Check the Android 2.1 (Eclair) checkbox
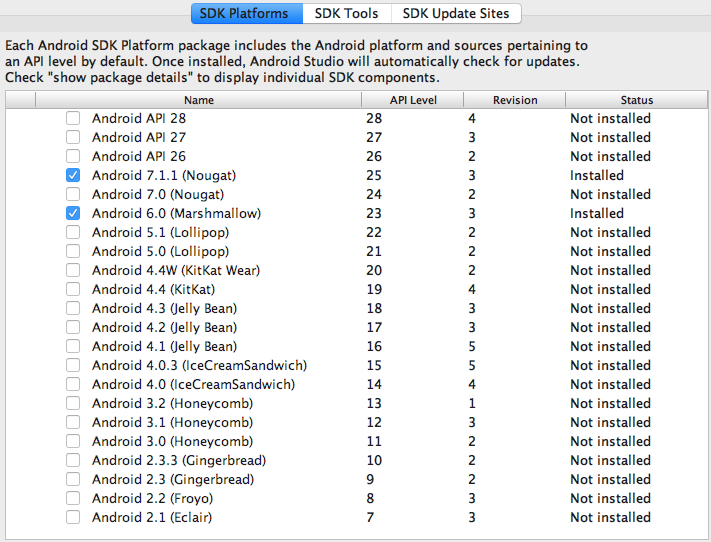This screenshot has width=711, height=542. coord(73,518)
